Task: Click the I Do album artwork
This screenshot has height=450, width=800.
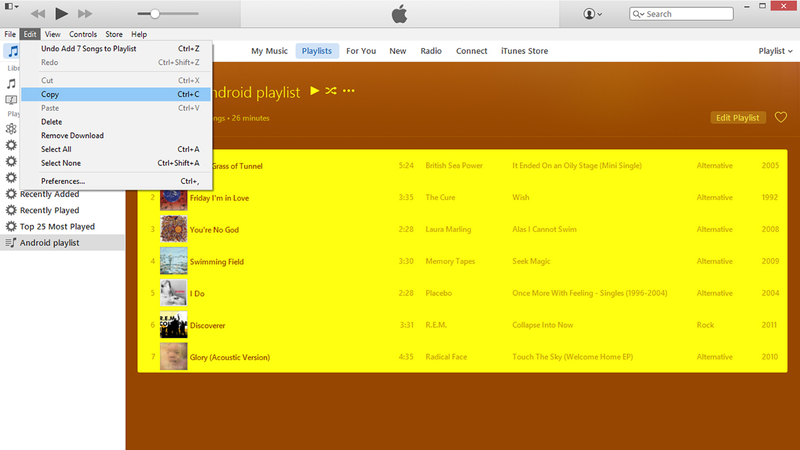Action: point(173,293)
